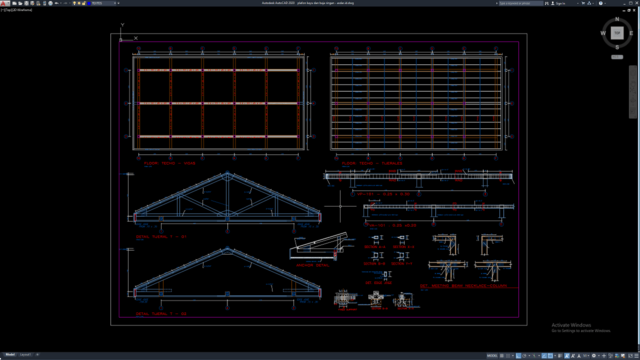Click the TOP face of the ViewCube
This screenshot has height=360, width=640.
(617, 33)
